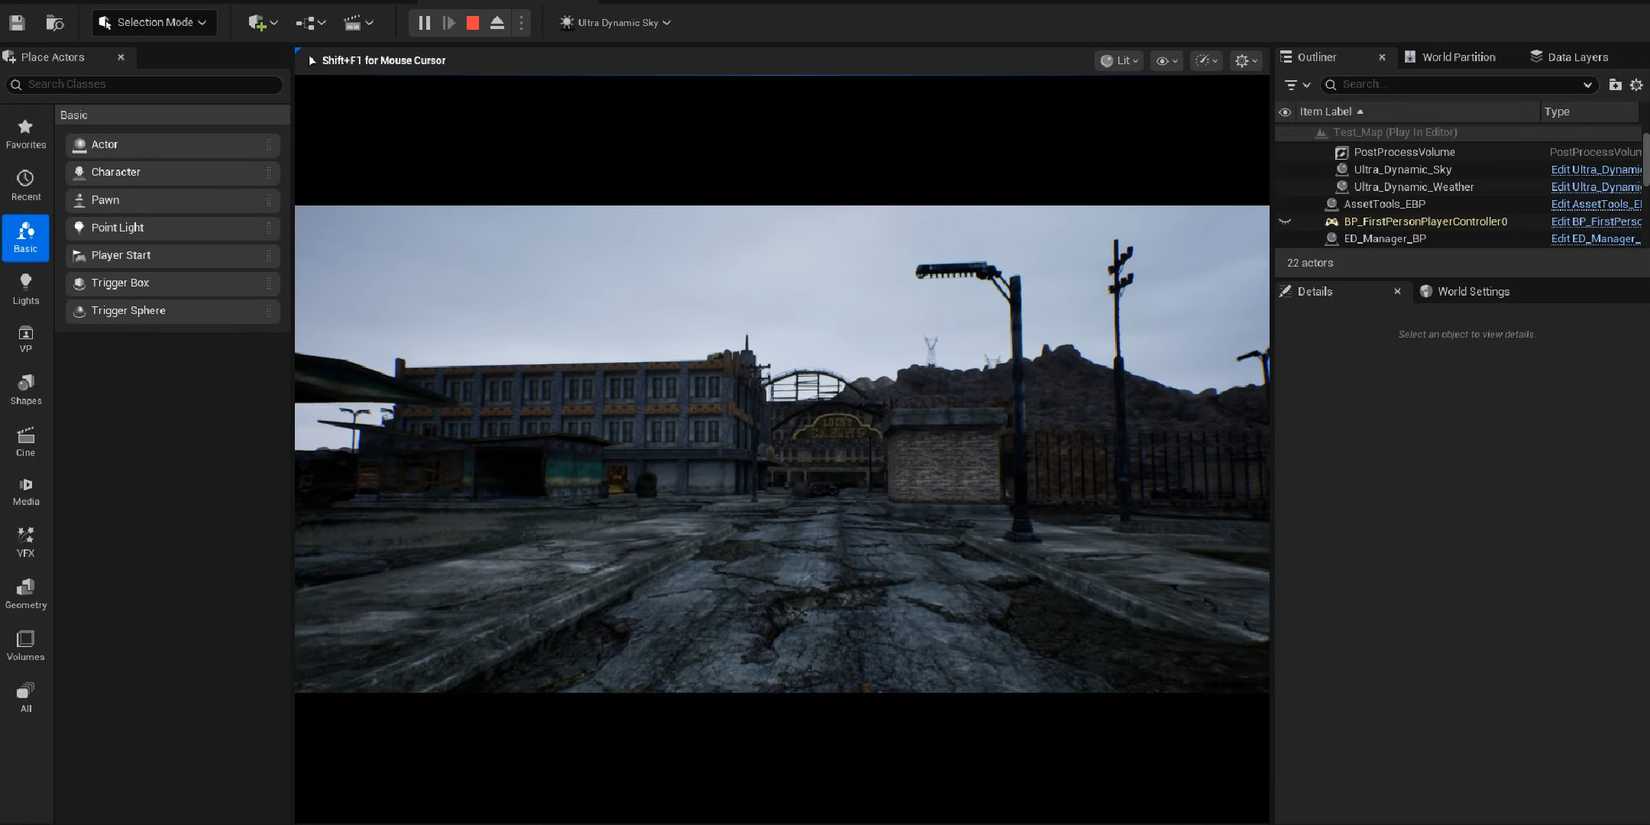Expand the Ultra Dynamic Sky dropdown
This screenshot has width=1650, height=825.
coord(616,22)
